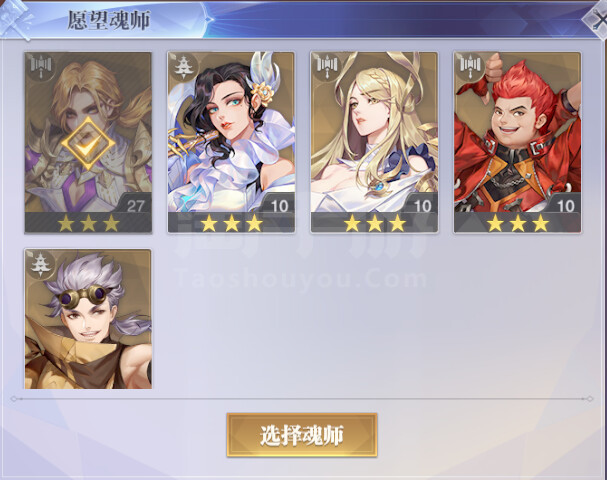Click star rating under red-haired hero
Viewport: 607px width, 480px height.
coord(518,223)
